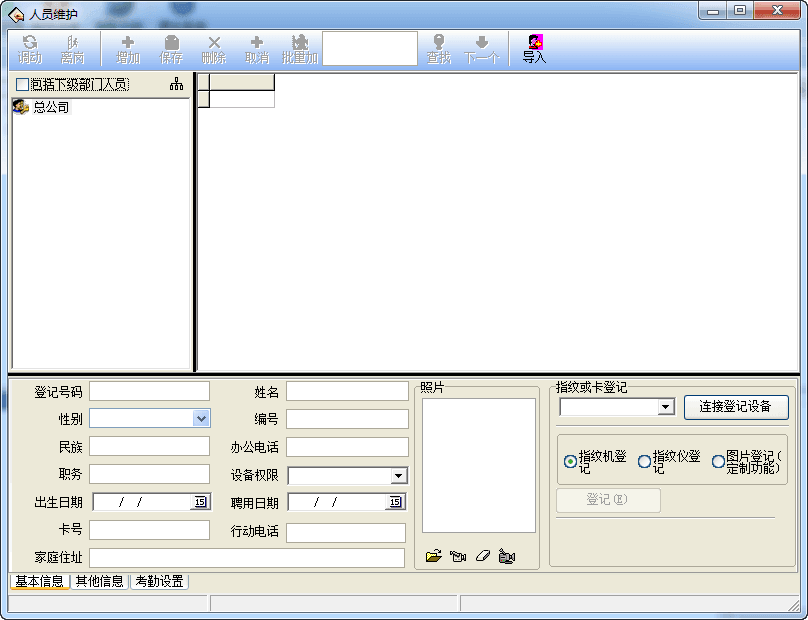Select 指纹仪登记 radio option
This screenshot has height=620, width=808.
coord(644,461)
